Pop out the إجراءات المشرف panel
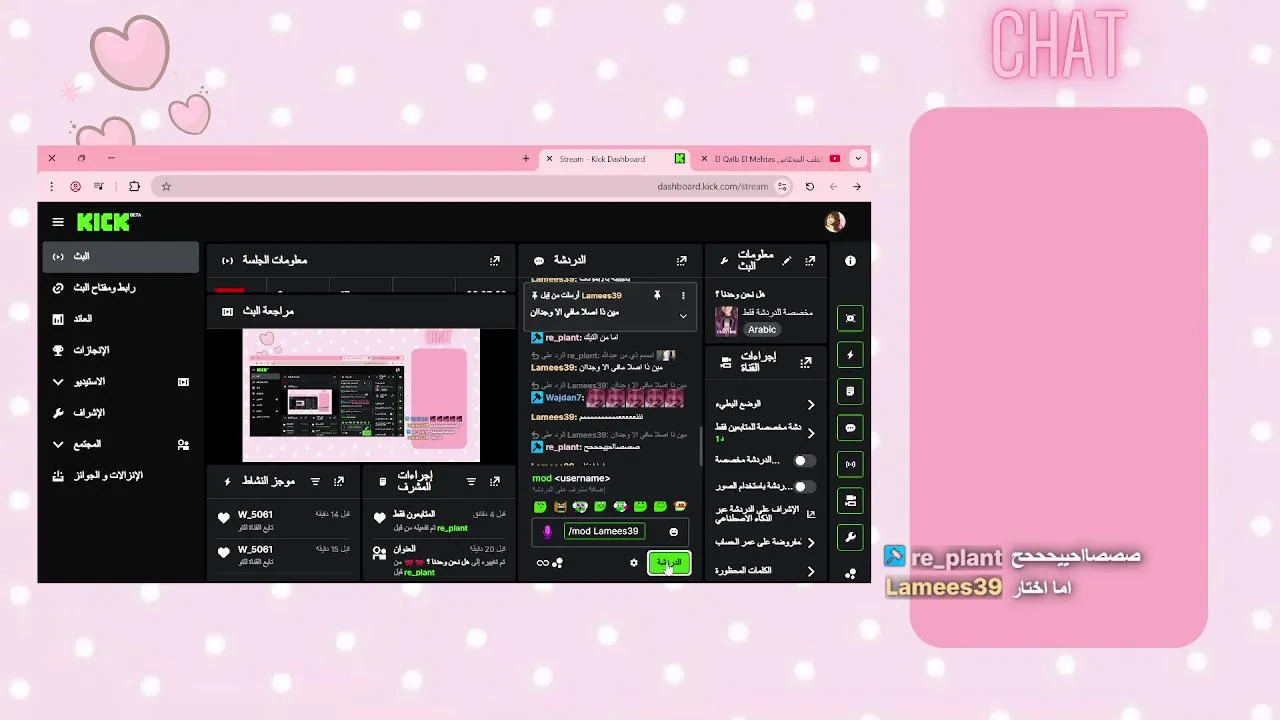The width and height of the screenshot is (1280, 720). [494, 481]
